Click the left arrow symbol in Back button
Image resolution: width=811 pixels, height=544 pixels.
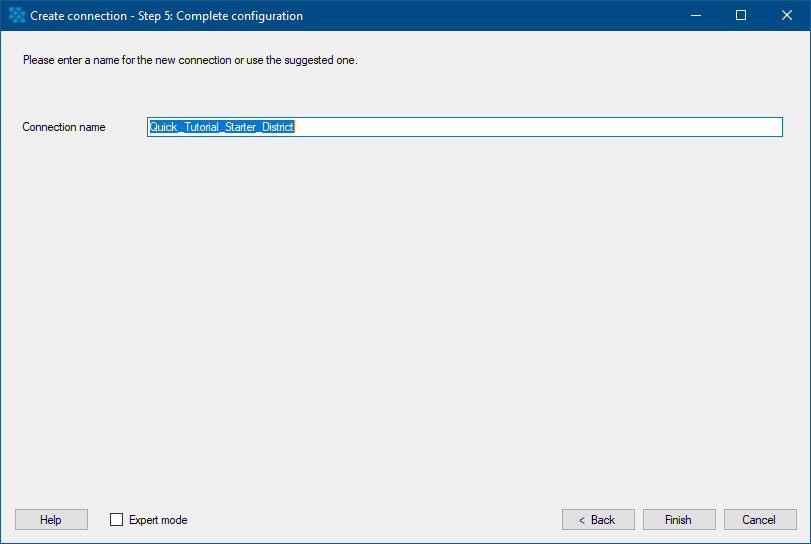pos(582,520)
